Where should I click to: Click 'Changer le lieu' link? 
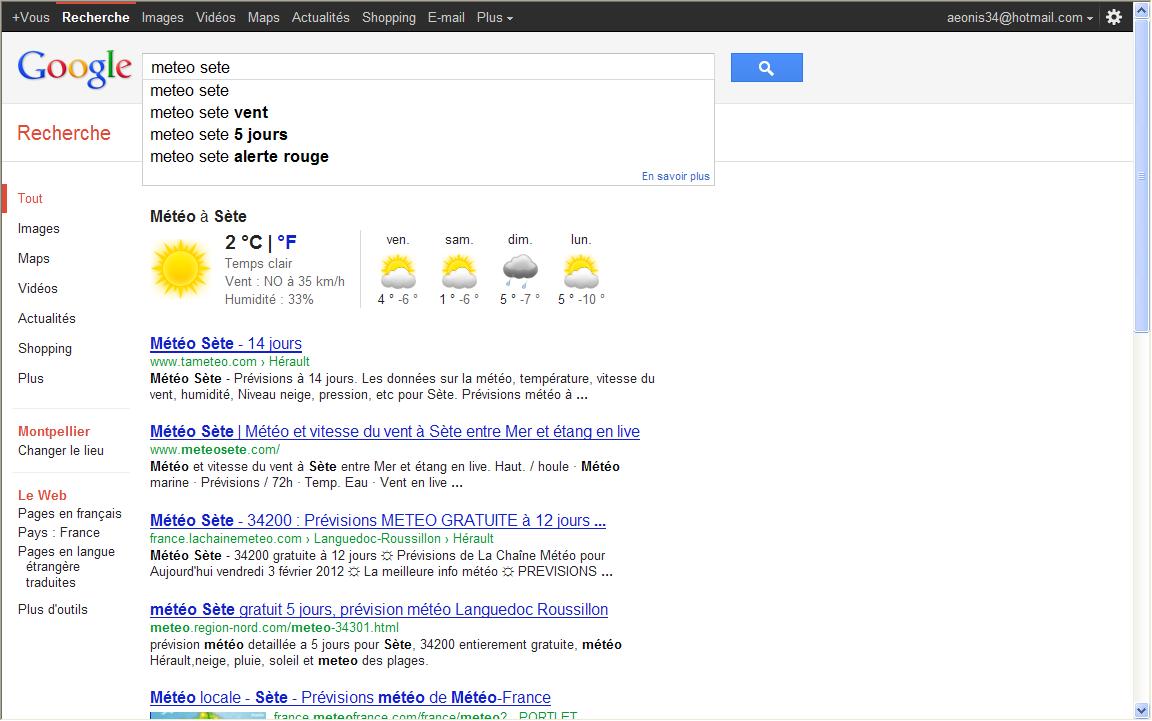point(61,451)
